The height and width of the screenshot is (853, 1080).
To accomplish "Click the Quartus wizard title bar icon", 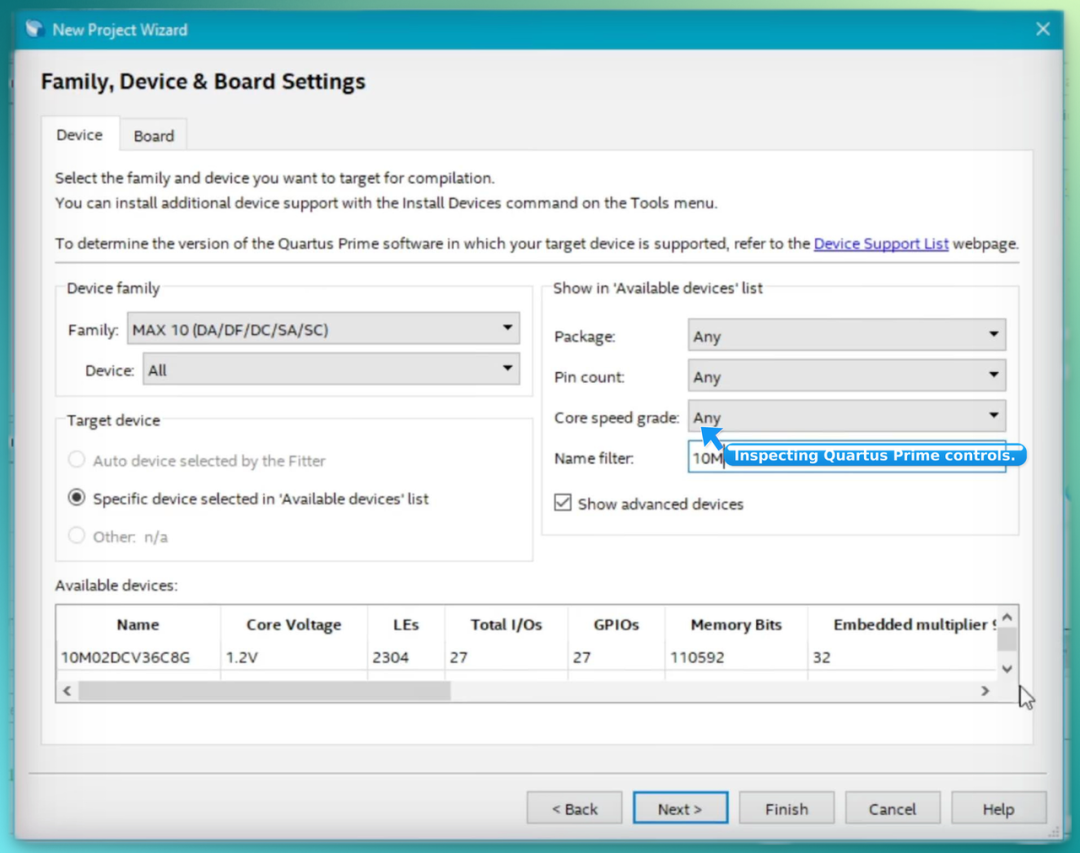I will (x=34, y=29).
